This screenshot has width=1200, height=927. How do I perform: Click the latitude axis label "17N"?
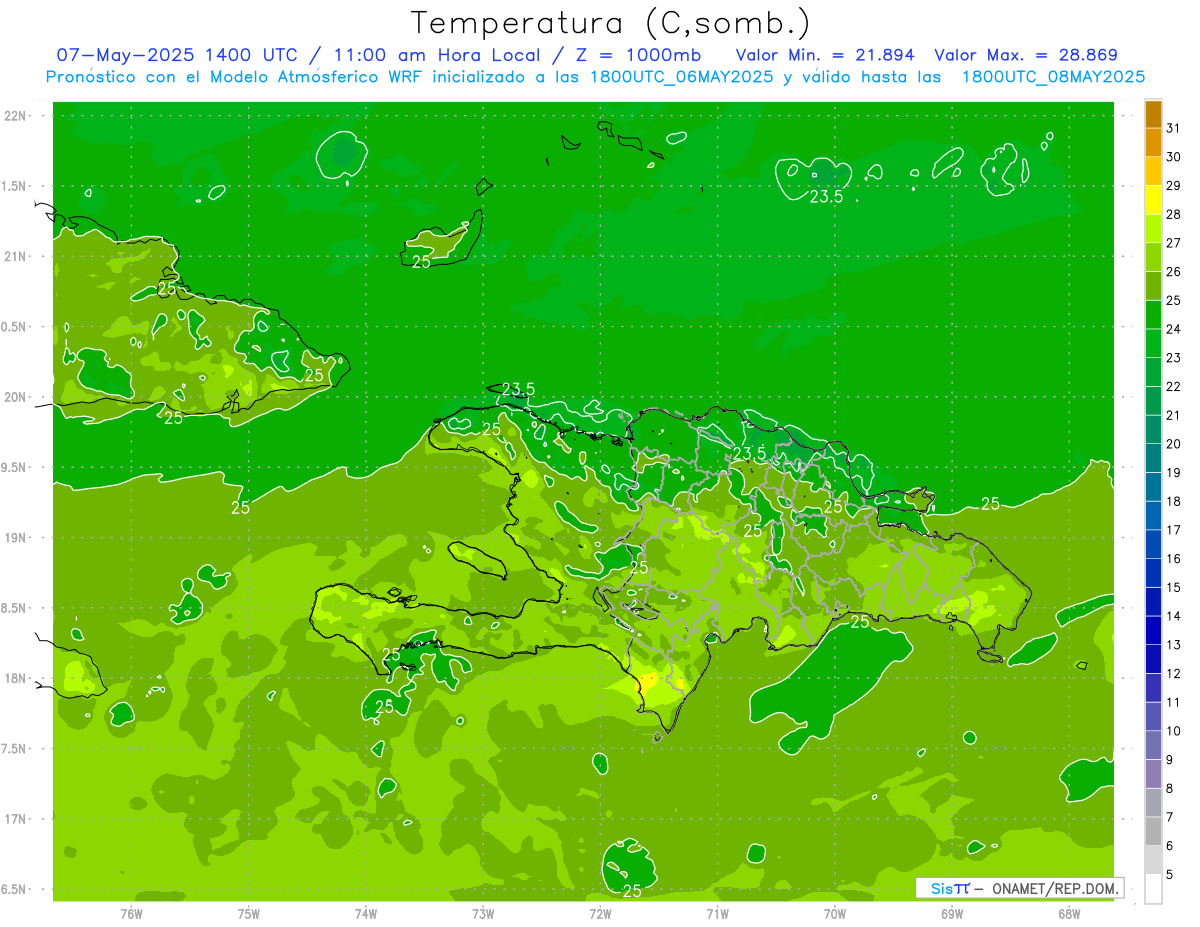point(15,819)
